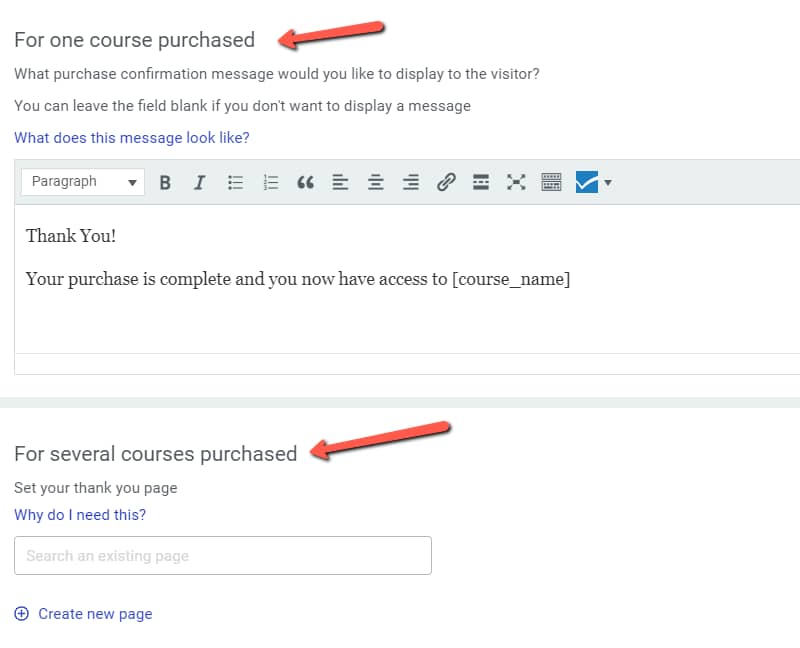Image resolution: width=800 pixels, height=648 pixels.
Task: Click the plus icon next to Create new page
Action: coord(21,613)
